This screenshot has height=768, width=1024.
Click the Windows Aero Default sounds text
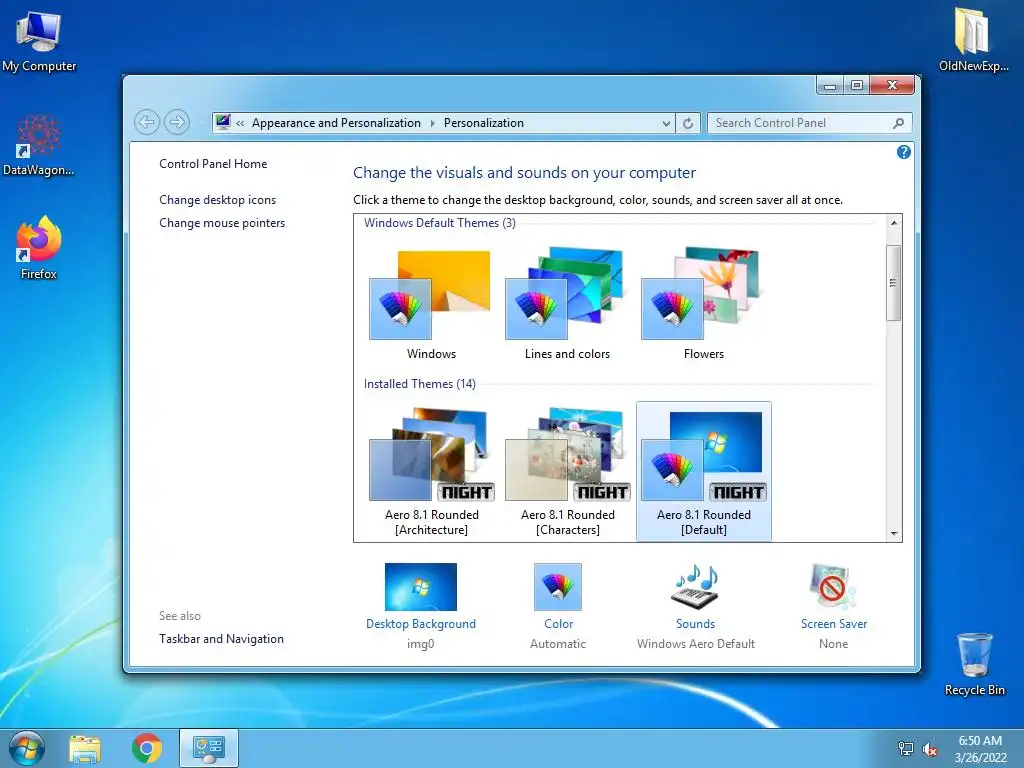[696, 644]
